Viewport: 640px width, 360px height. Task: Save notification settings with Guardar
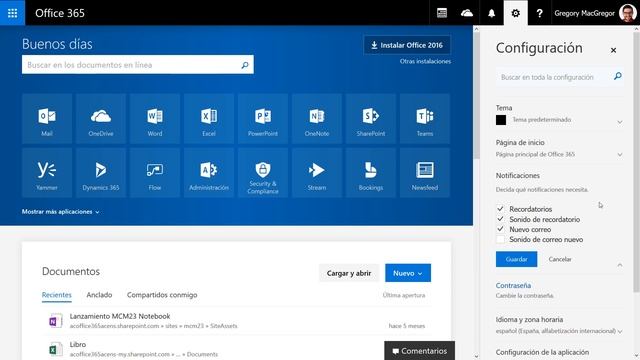tap(516, 259)
